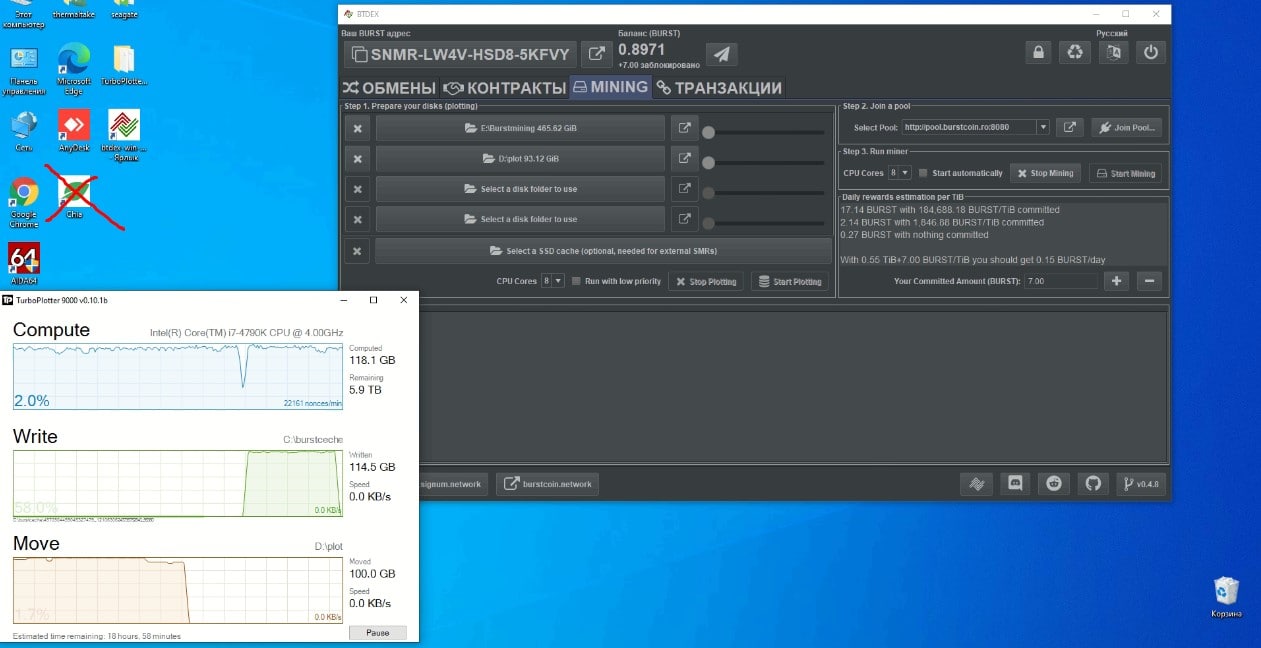Select a SSD cache folder
This screenshot has width=1261, height=648.
point(603,250)
